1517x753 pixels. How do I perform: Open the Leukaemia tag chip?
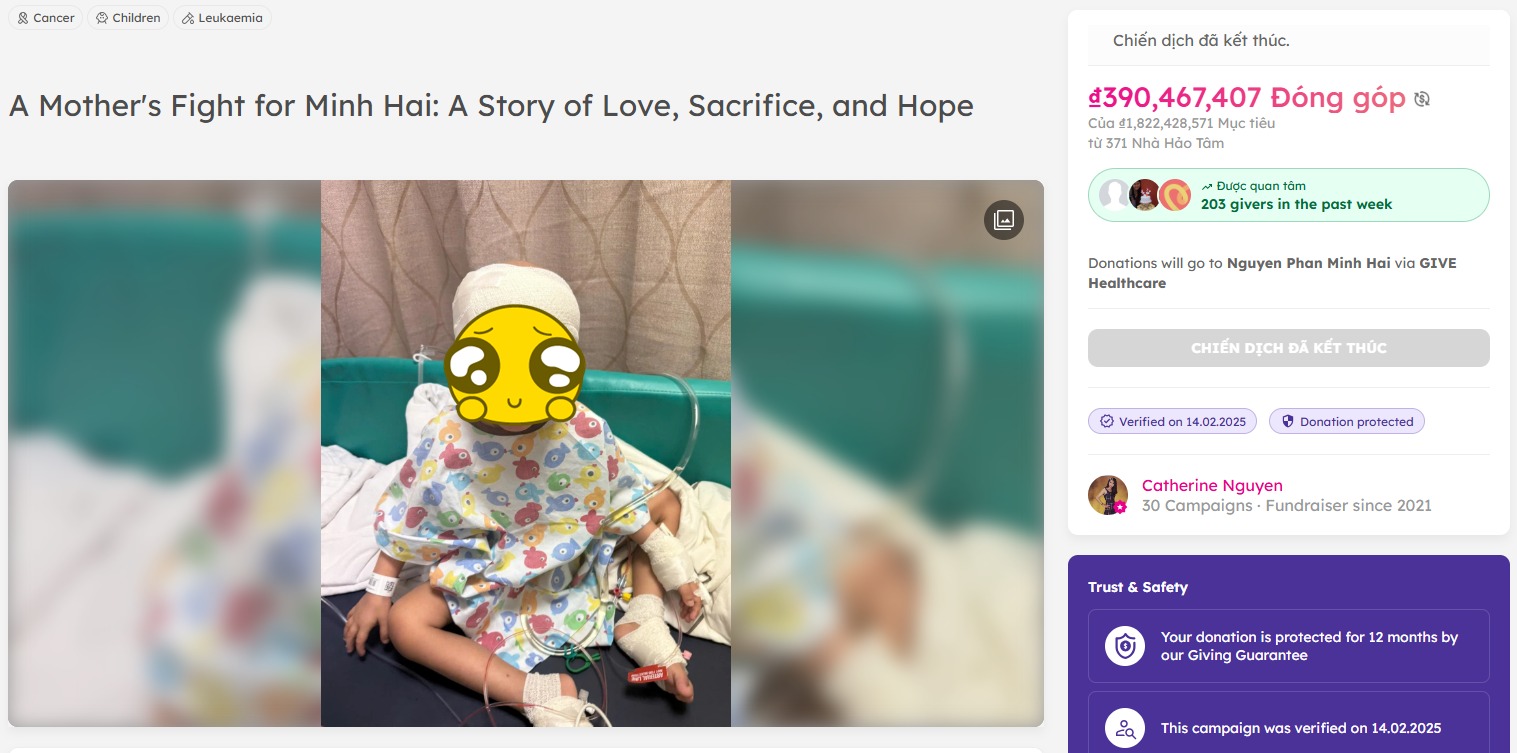pyautogui.click(x=222, y=18)
